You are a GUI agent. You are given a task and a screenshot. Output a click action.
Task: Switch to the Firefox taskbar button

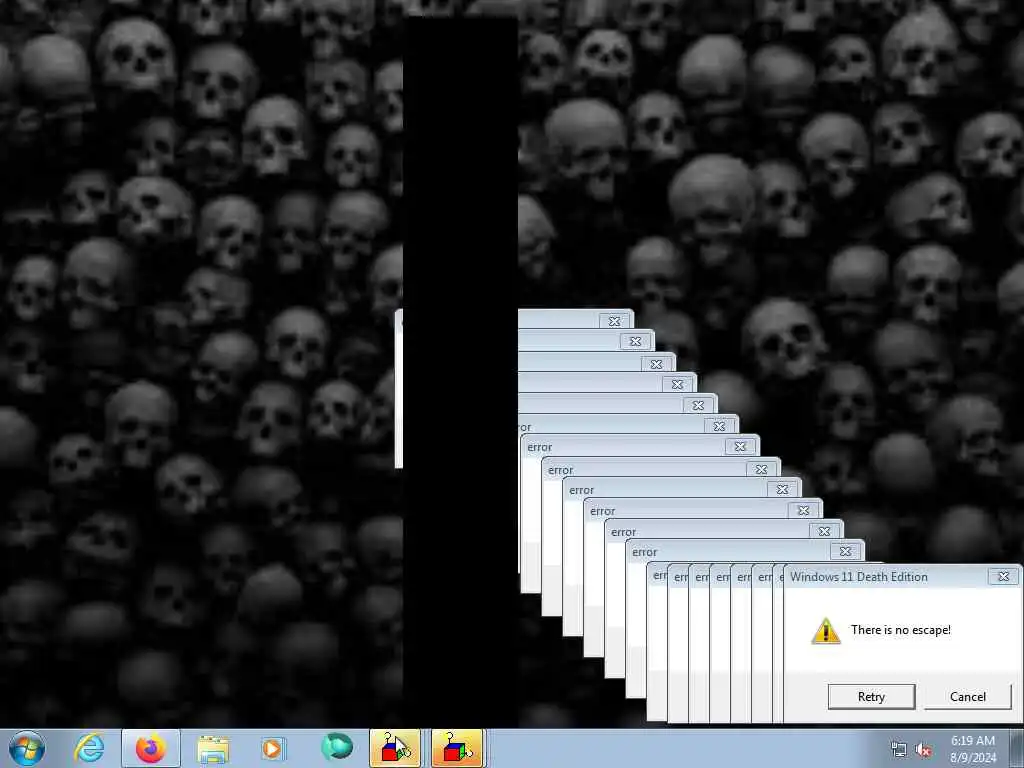151,748
